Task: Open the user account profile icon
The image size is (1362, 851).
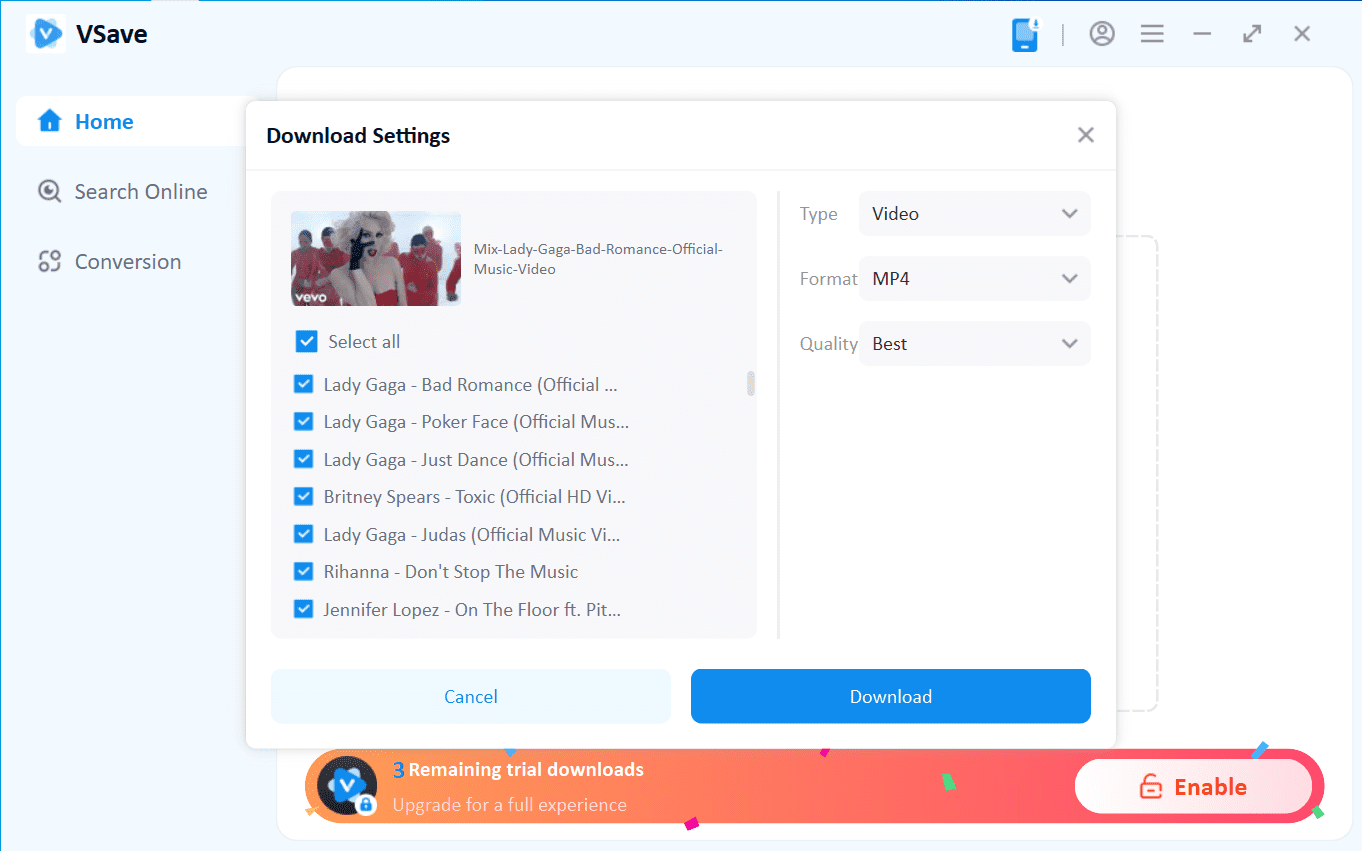Action: coord(1102,34)
